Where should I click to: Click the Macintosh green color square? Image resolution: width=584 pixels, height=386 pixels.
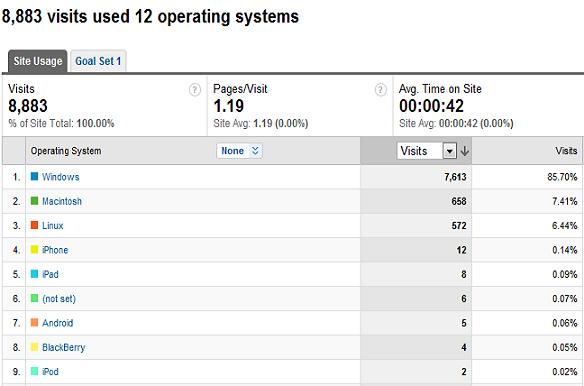35,201
